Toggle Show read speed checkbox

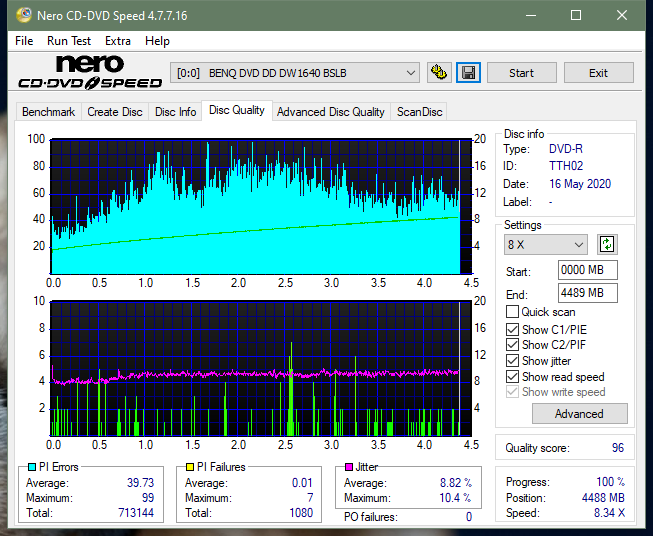click(x=512, y=376)
